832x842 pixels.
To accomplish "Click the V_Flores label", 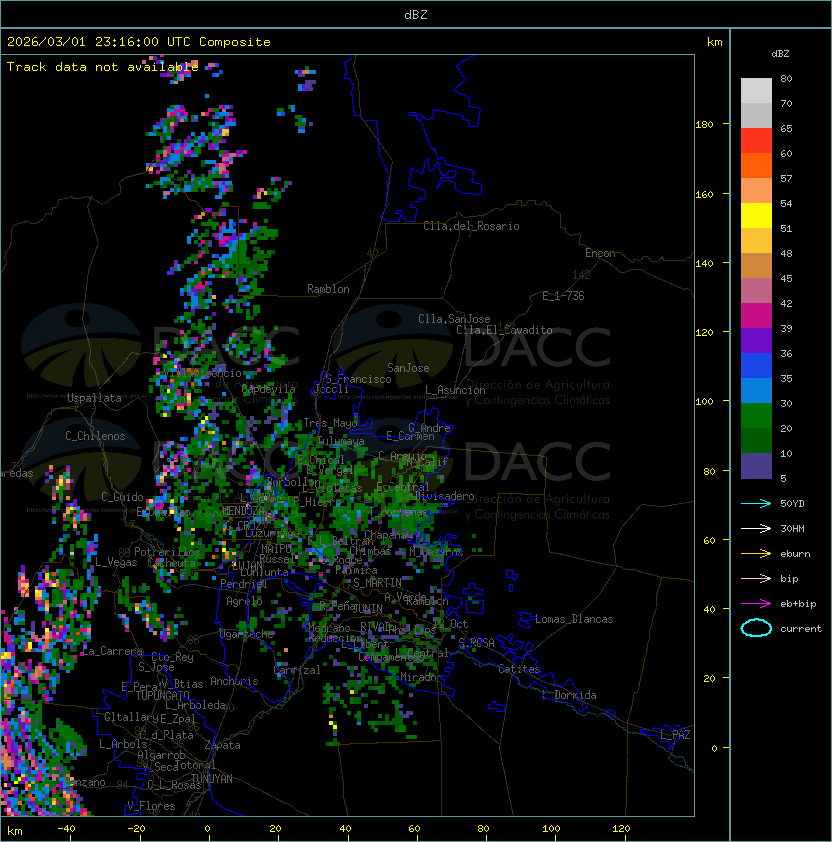I will (x=151, y=806).
